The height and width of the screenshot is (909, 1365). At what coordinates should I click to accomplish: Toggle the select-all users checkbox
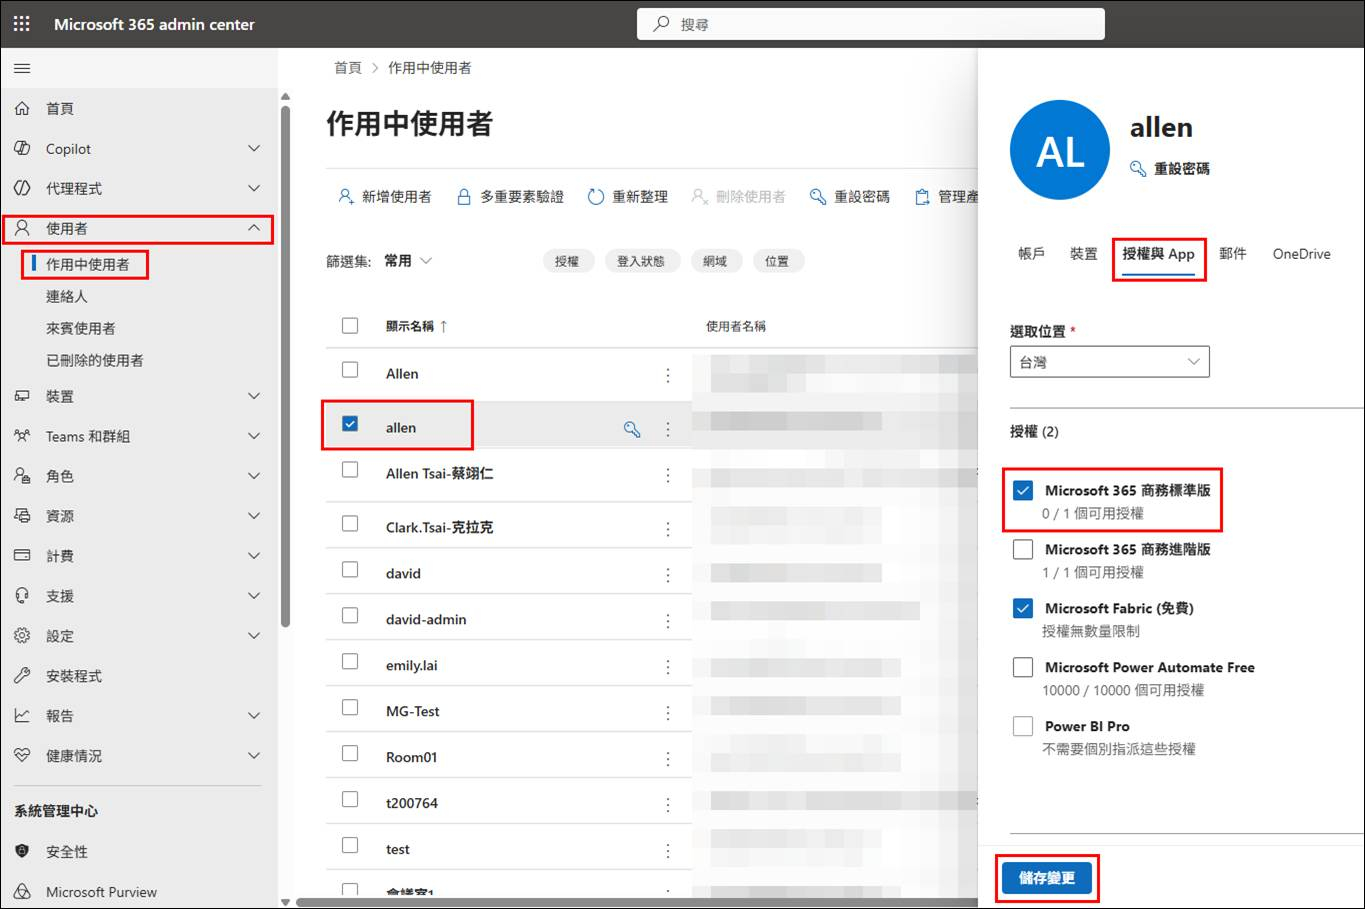[x=350, y=325]
